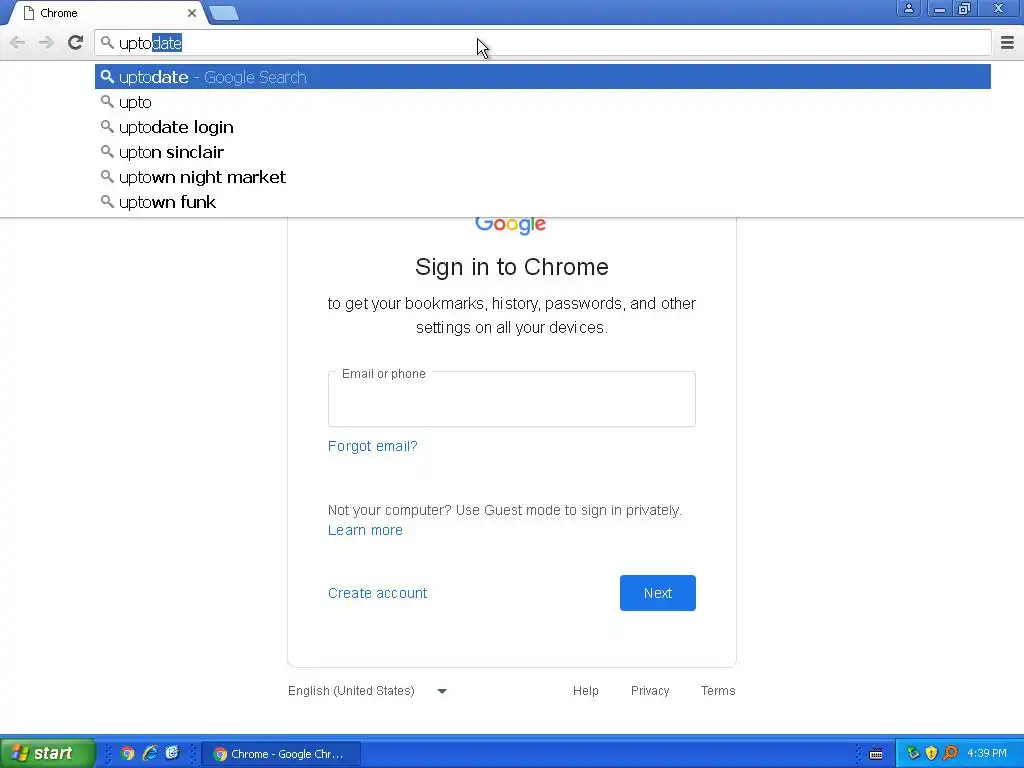
Task: Click the search magnifier icon in address bar
Action: click(x=107, y=43)
